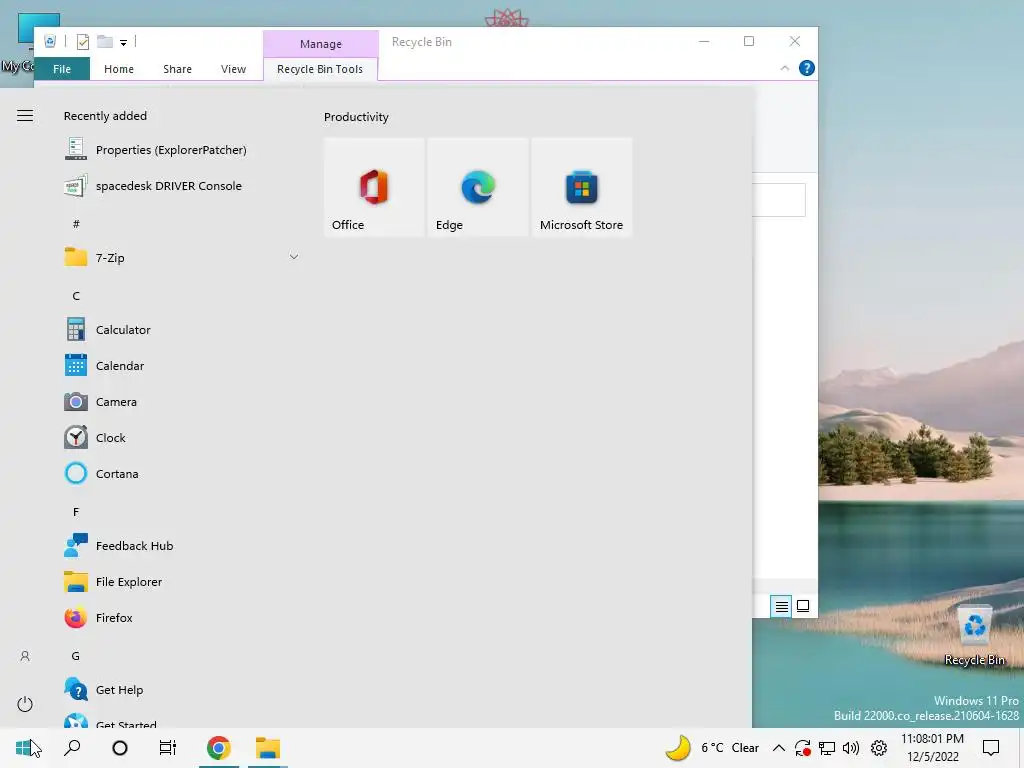Click New folder quick access icon
Image resolution: width=1024 pixels, height=768 pixels.
tap(104, 42)
